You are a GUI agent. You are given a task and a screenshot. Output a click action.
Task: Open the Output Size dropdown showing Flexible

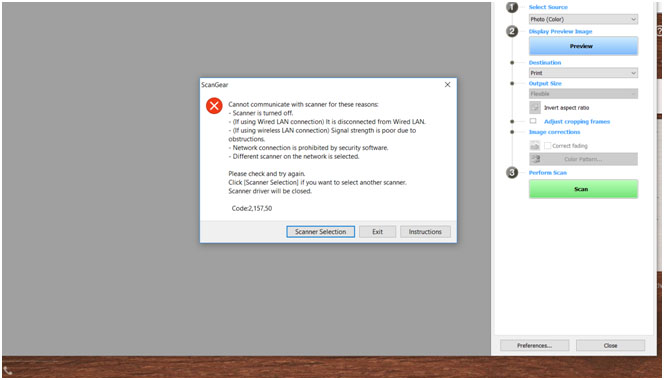583,94
